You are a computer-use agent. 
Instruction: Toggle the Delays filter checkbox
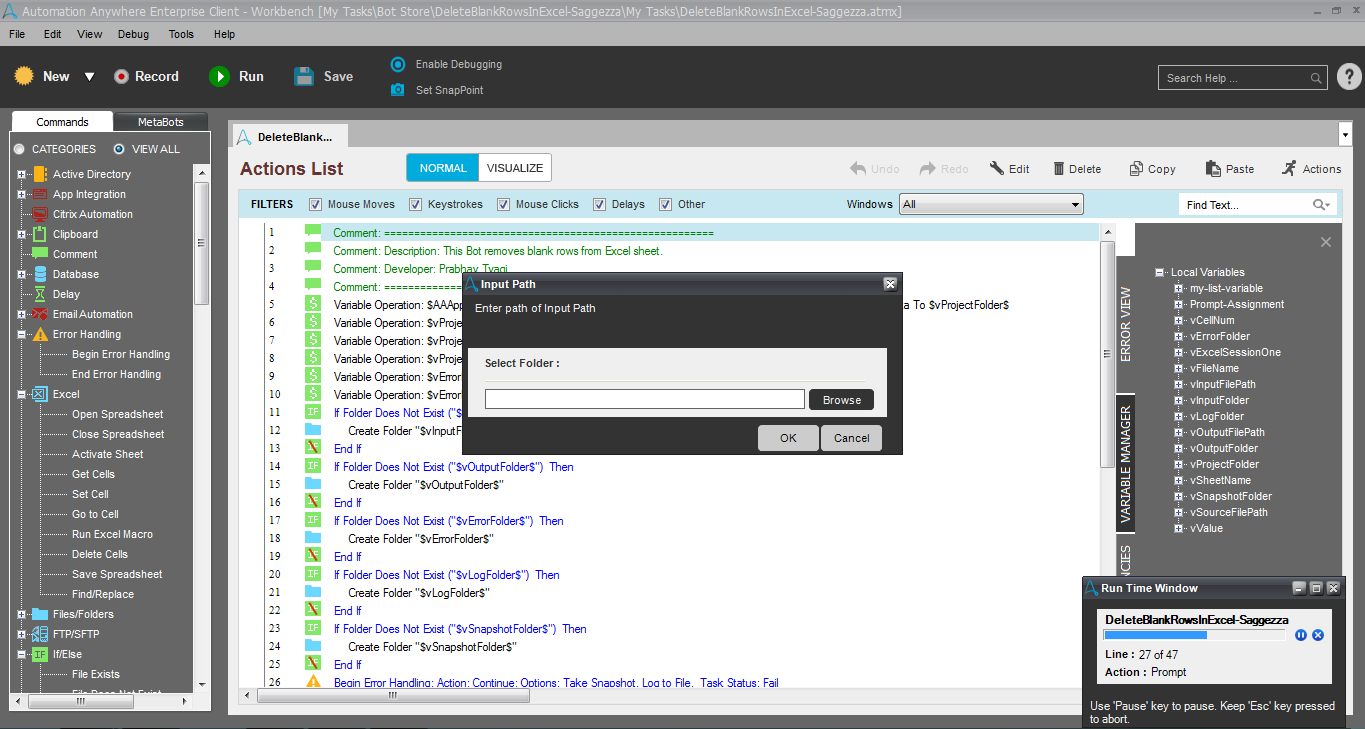point(600,204)
